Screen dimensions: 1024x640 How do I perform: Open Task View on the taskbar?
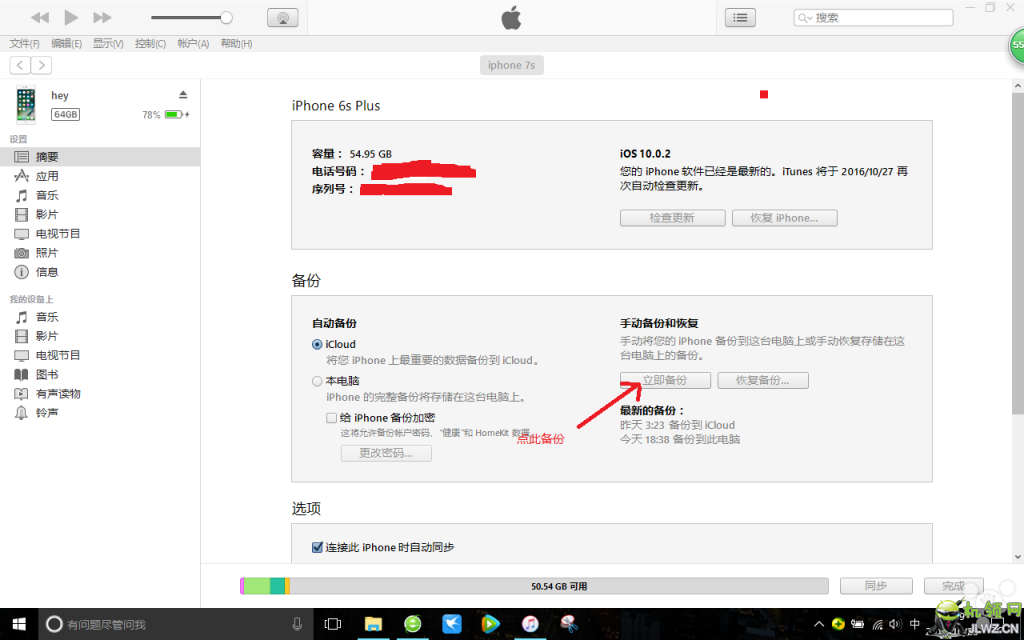(x=333, y=624)
